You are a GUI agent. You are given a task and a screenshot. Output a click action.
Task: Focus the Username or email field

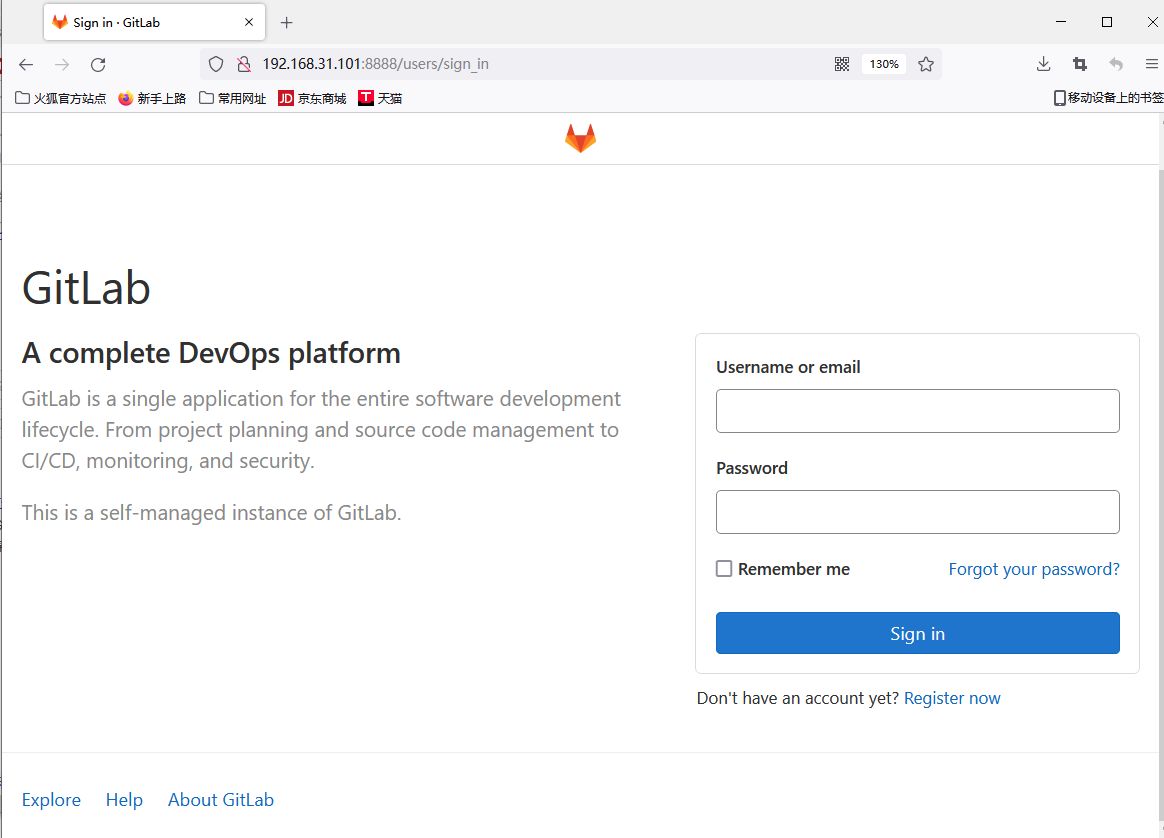(x=917, y=410)
